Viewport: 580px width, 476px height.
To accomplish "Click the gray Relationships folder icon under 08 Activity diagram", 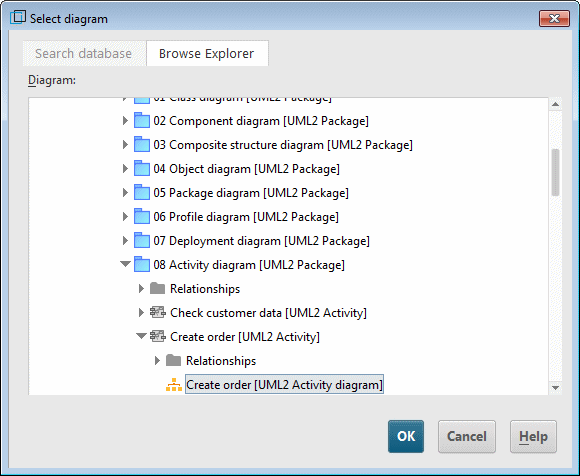I will [158, 288].
